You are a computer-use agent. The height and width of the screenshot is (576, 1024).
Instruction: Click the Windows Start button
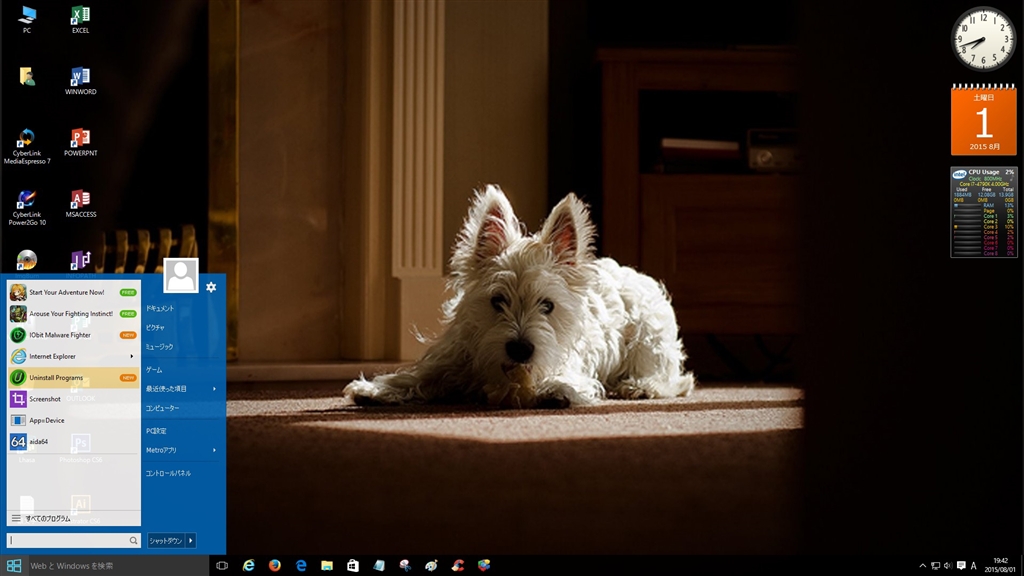point(14,566)
